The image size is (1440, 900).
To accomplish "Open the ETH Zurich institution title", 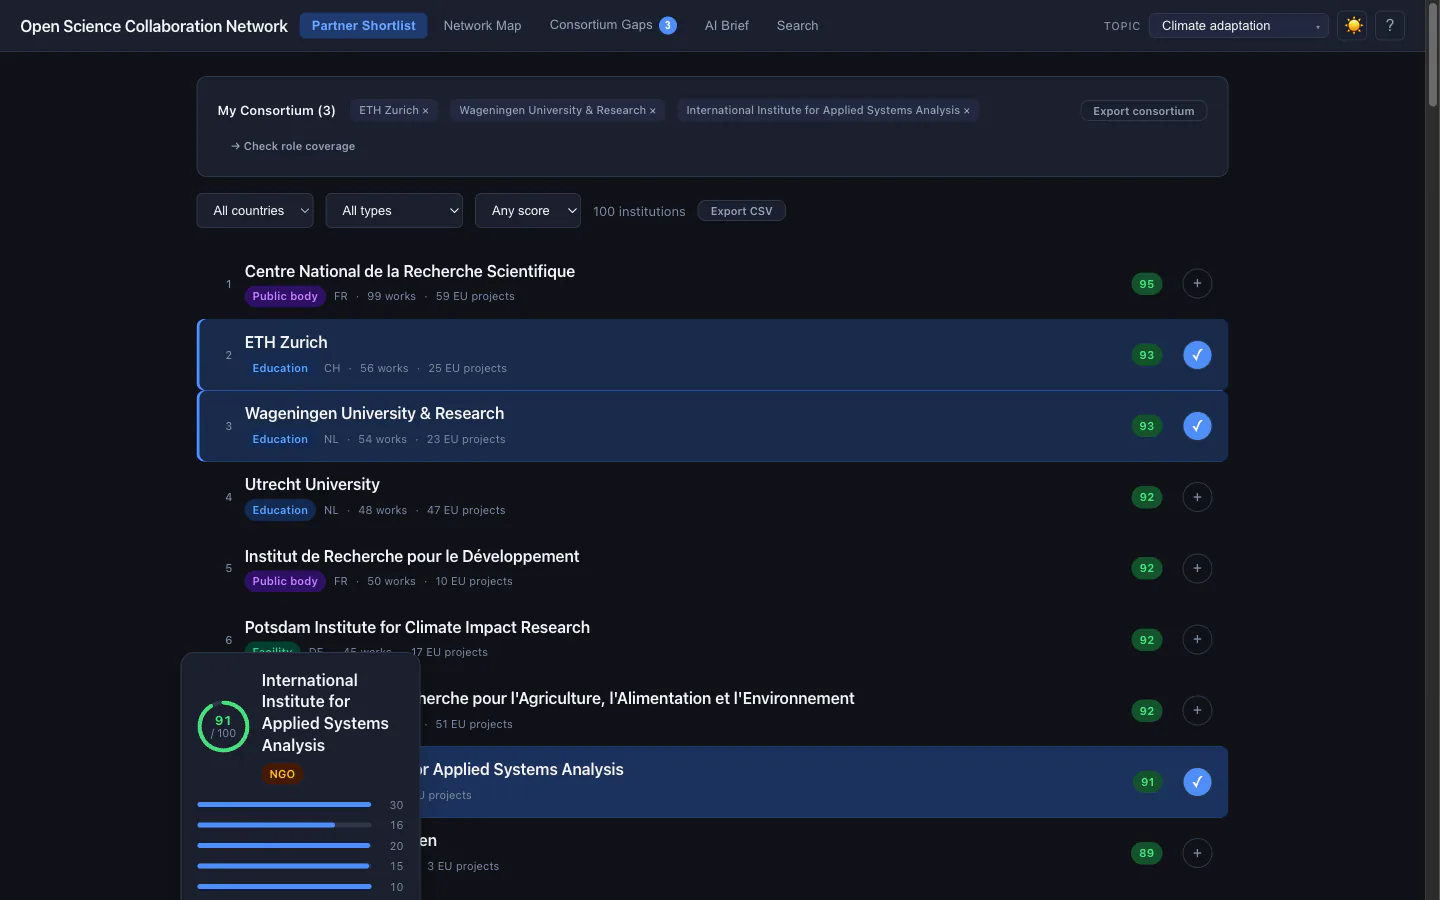I will [x=286, y=342].
